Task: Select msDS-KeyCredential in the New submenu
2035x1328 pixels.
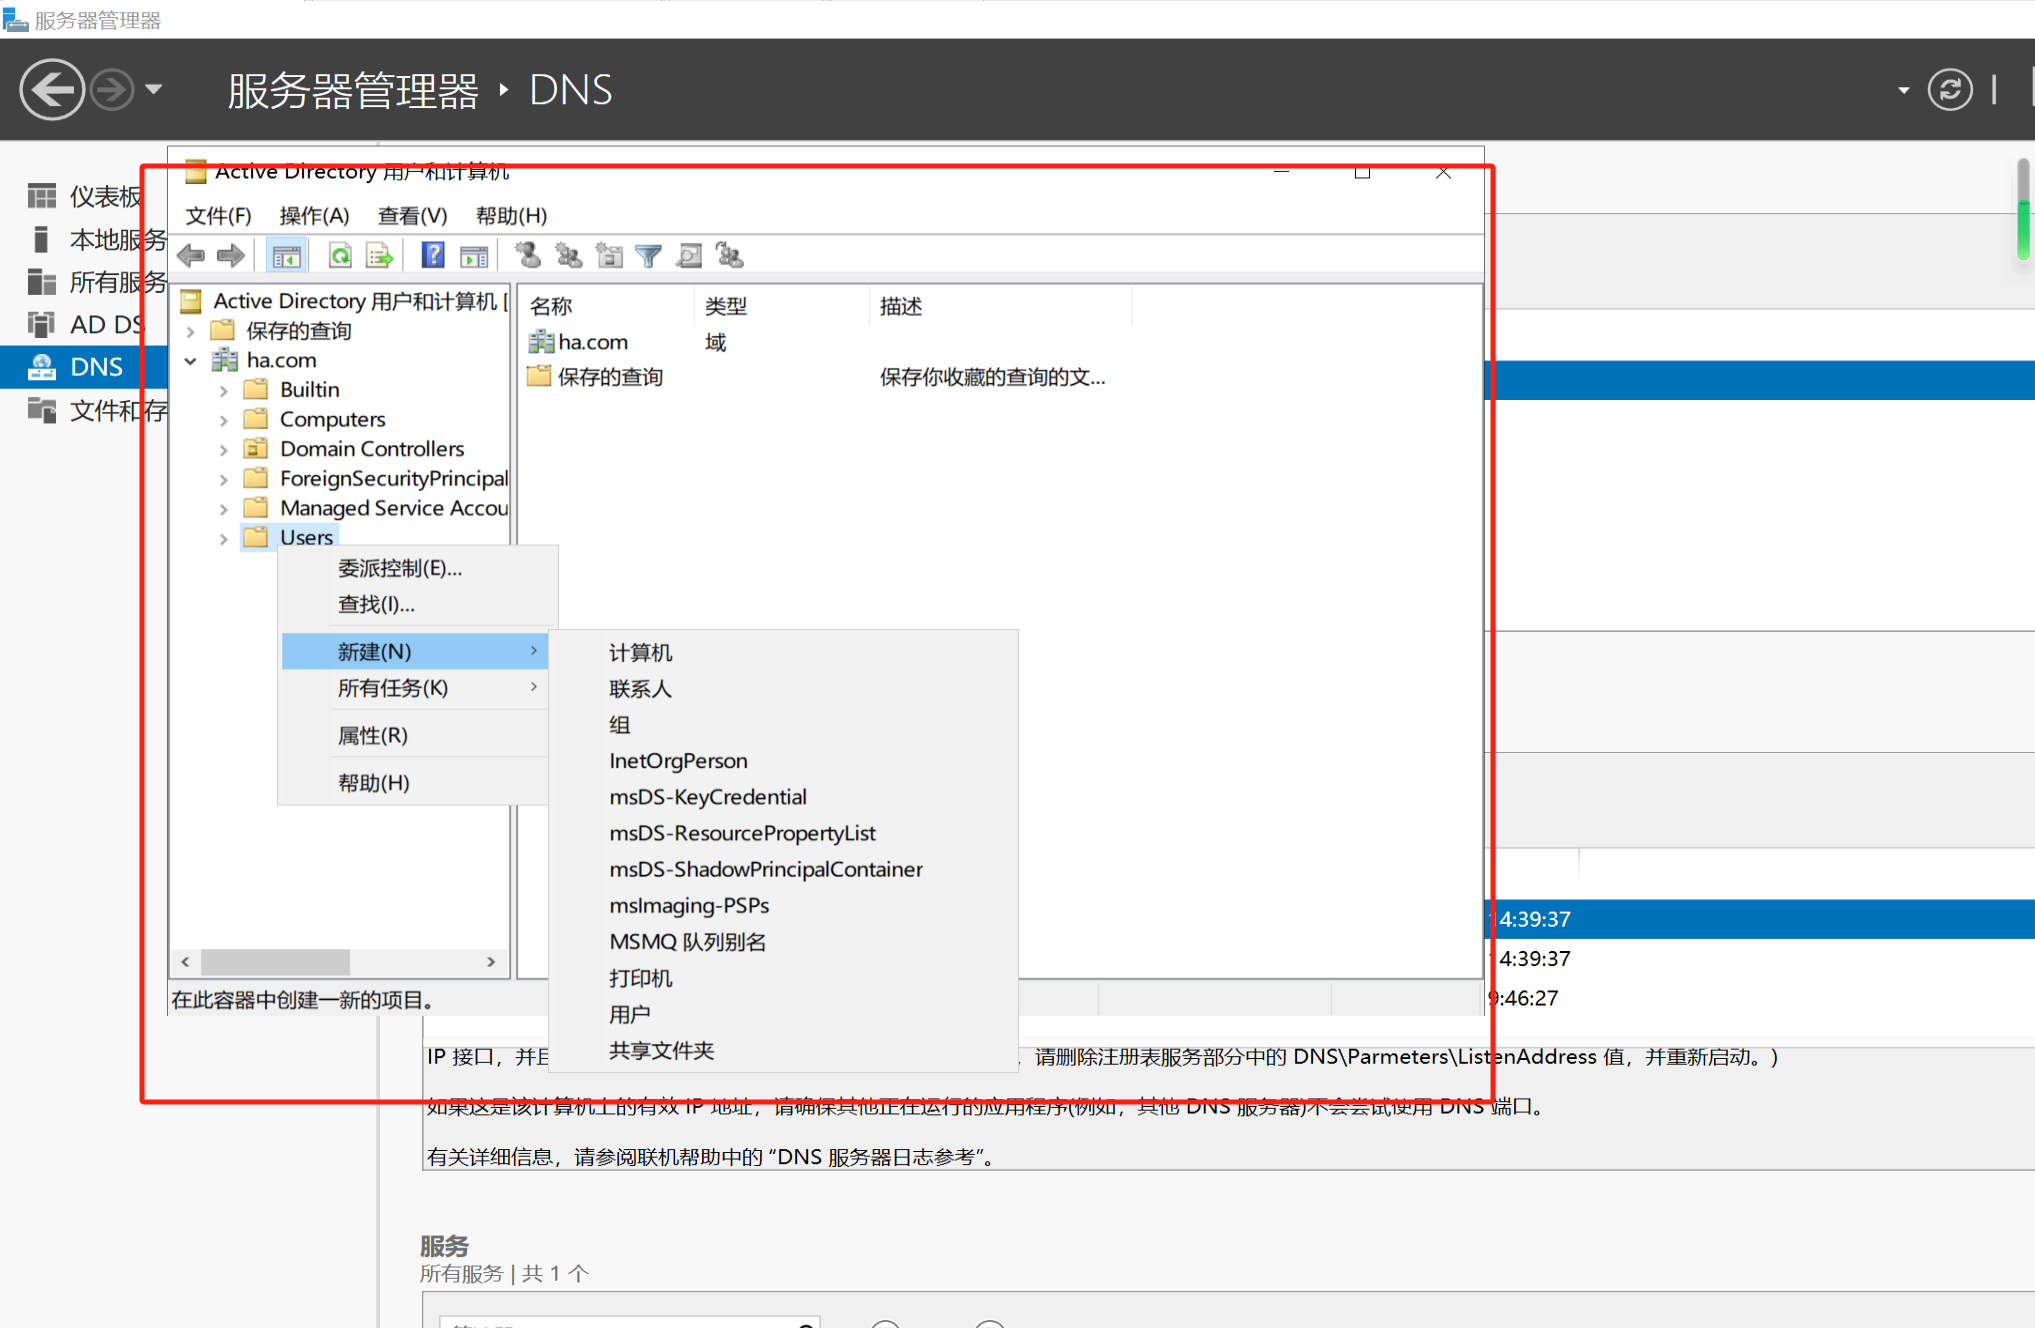Action: tap(783, 797)
